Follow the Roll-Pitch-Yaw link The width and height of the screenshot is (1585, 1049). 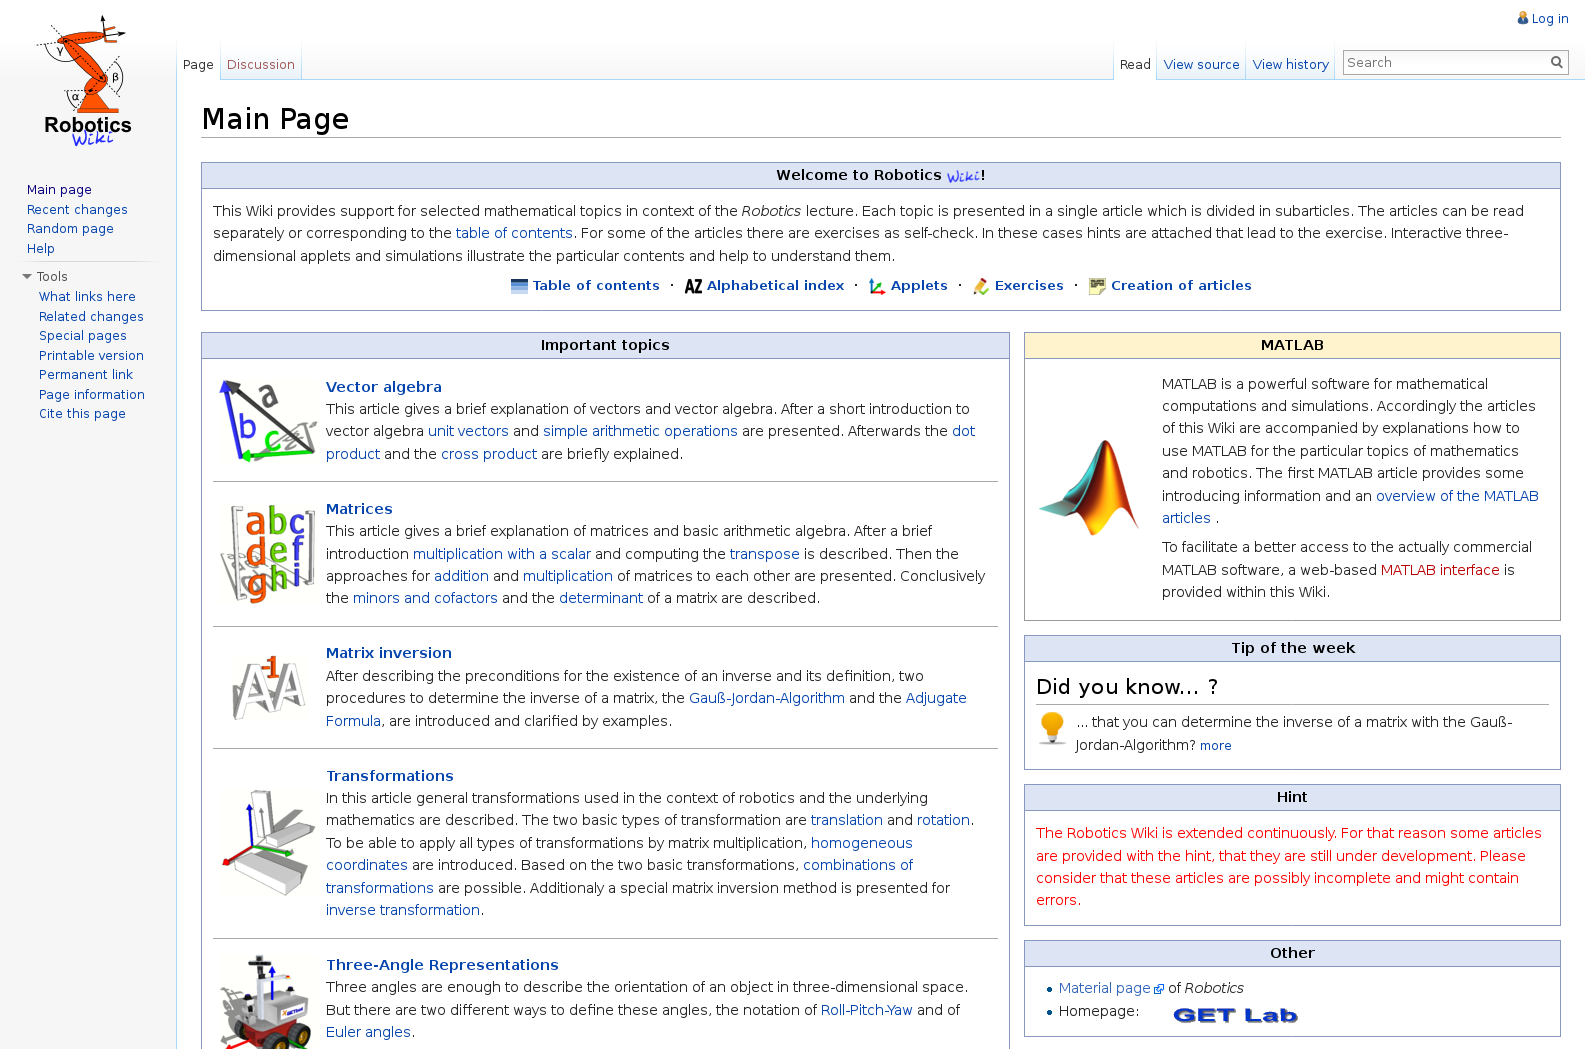coord(867,1010)
